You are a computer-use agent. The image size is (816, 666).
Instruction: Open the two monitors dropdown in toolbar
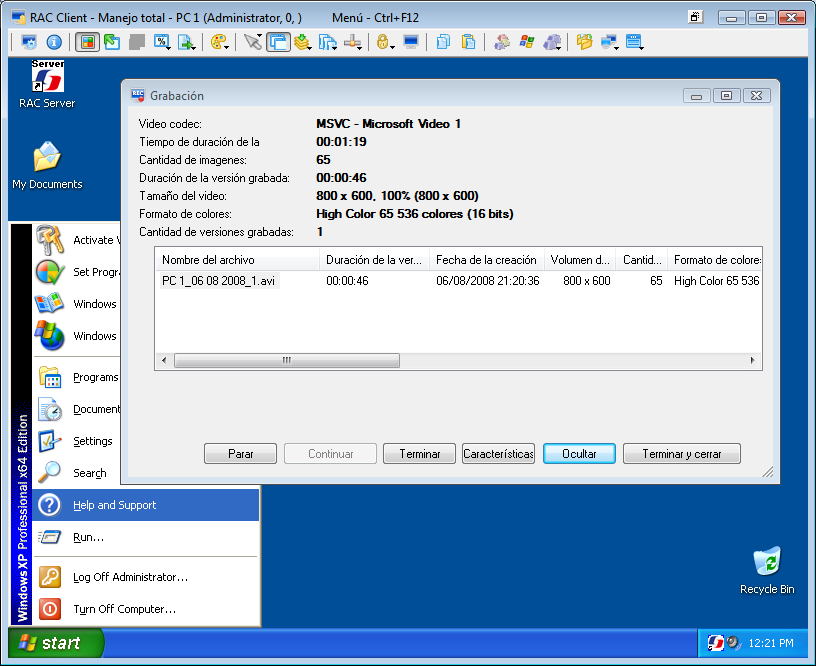tap(609, 42)
